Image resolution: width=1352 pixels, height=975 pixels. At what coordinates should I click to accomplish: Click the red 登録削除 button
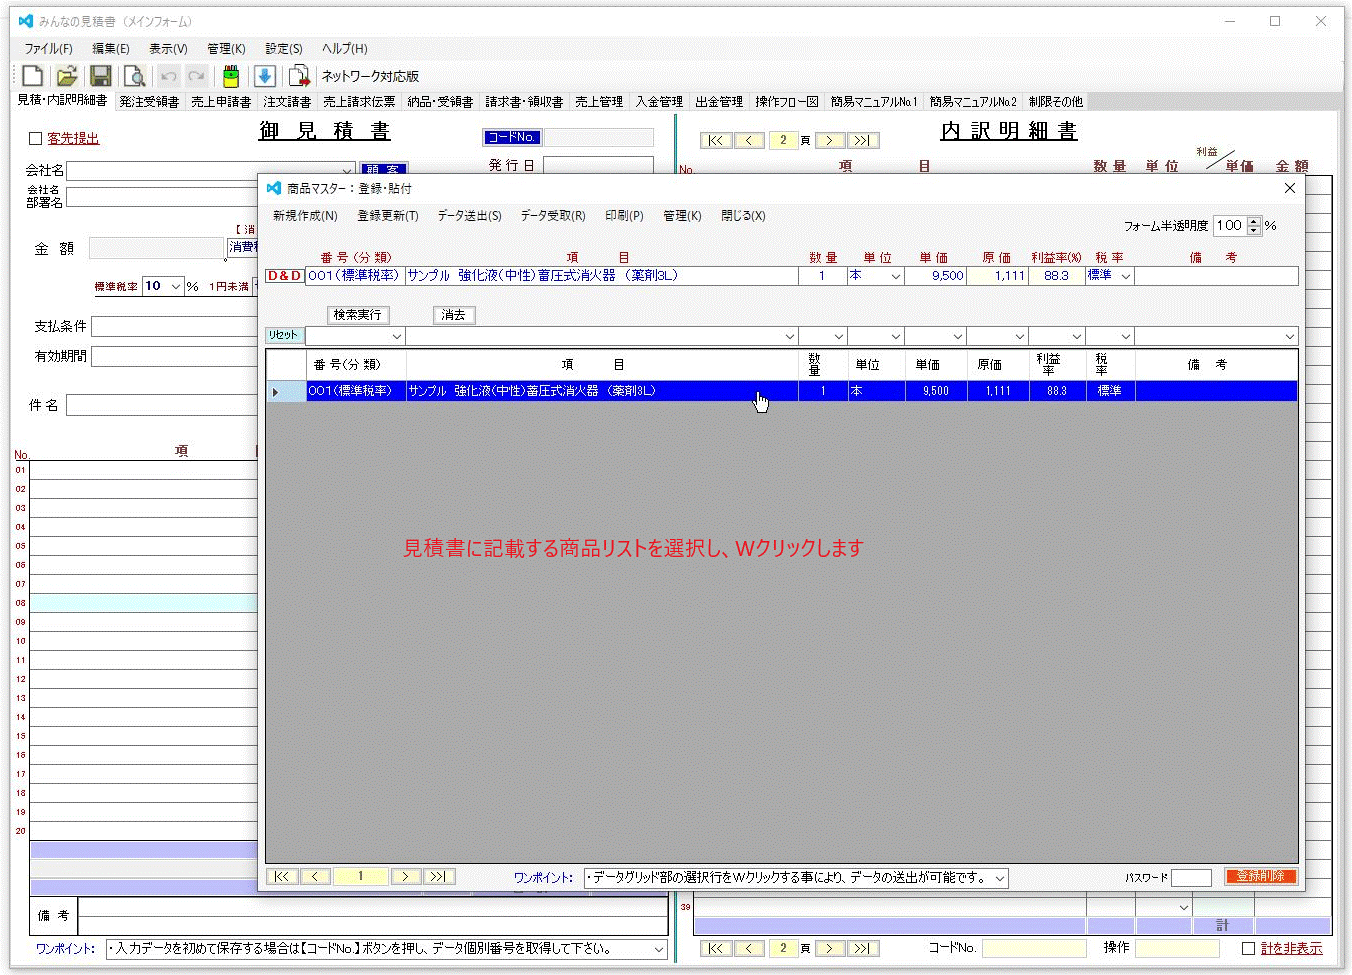[1260, 877]
